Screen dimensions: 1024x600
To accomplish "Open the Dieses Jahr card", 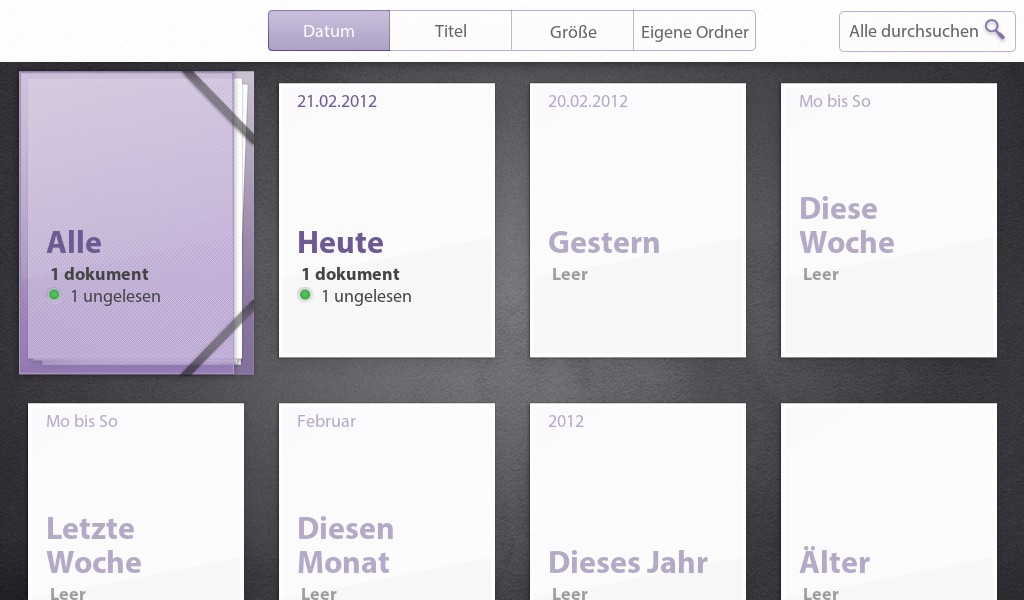I will point(637,501).
